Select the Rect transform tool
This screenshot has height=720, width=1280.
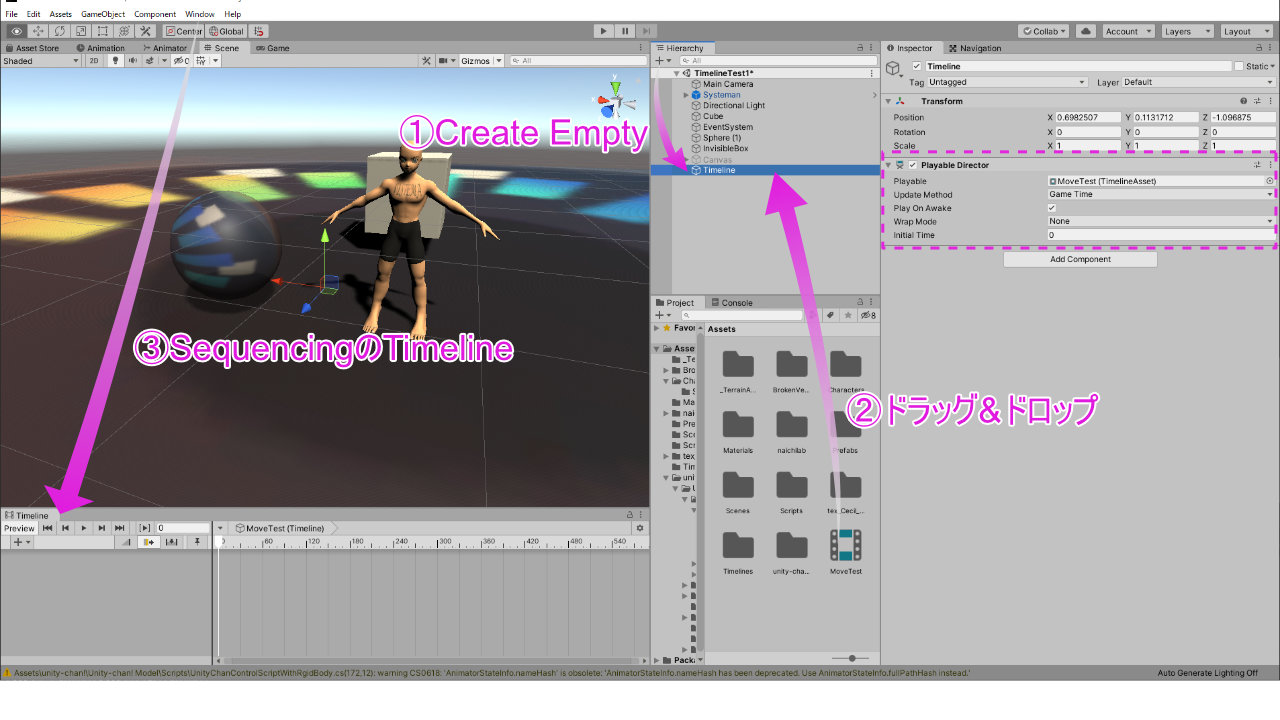[103, 31]
